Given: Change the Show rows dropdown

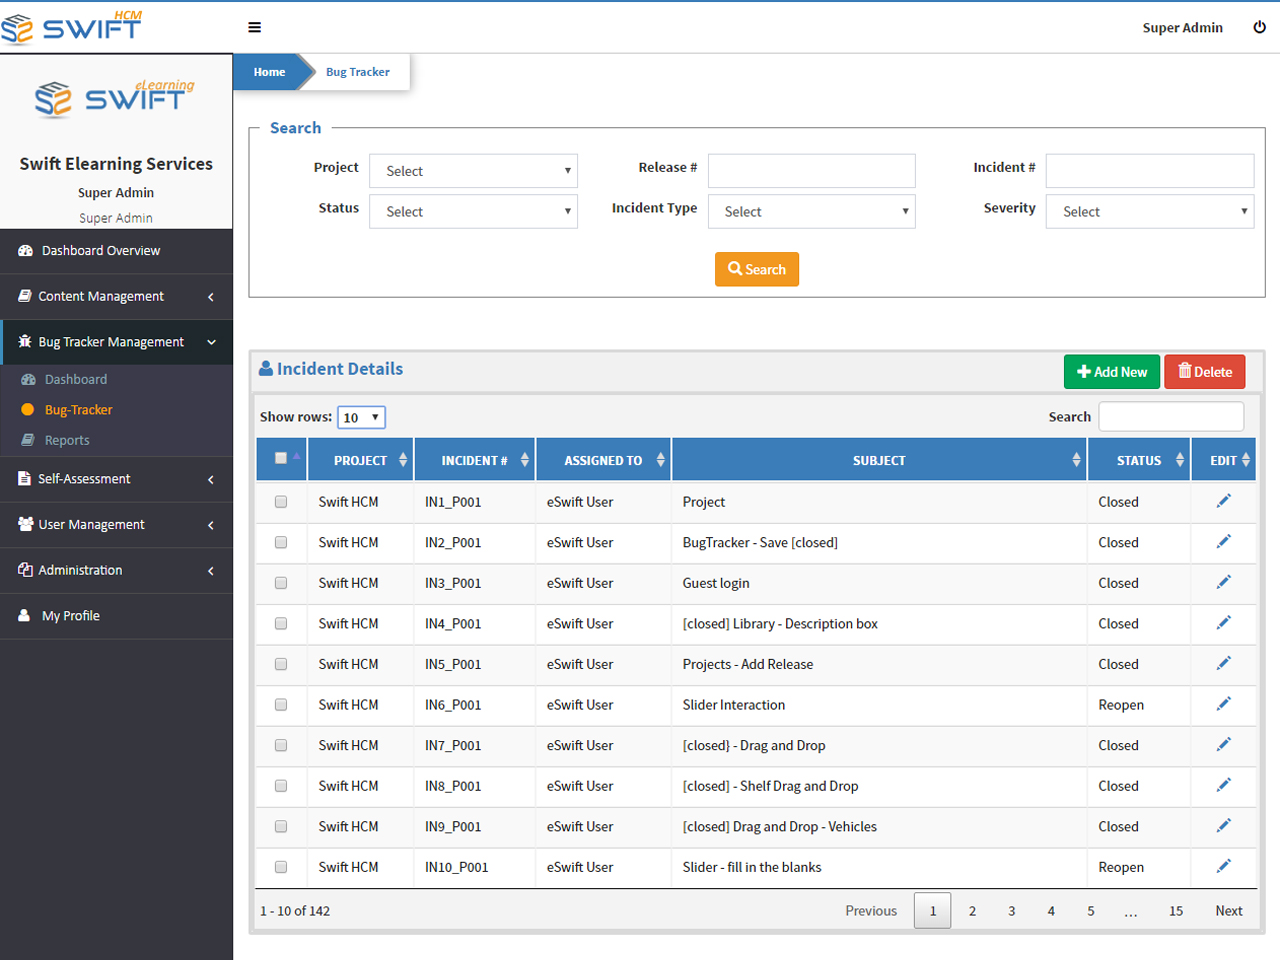Looking at the screenshot, I should [x=361, y=417].
